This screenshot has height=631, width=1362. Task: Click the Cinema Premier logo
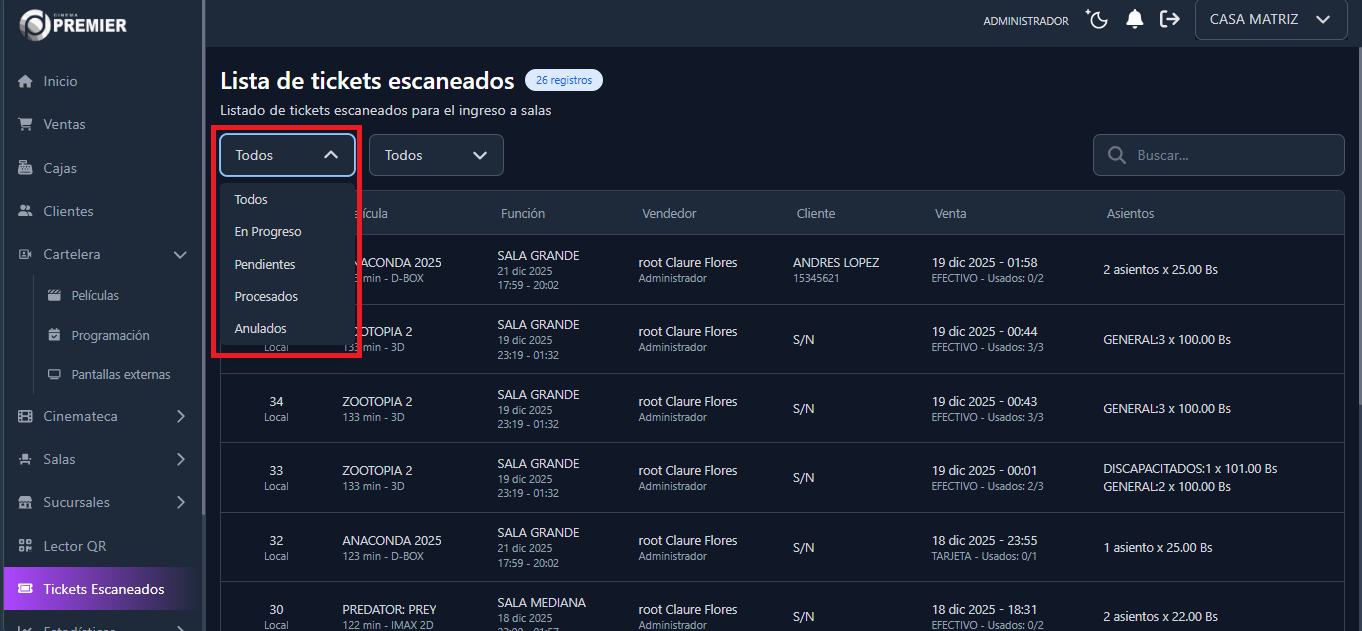click(74, 24)
